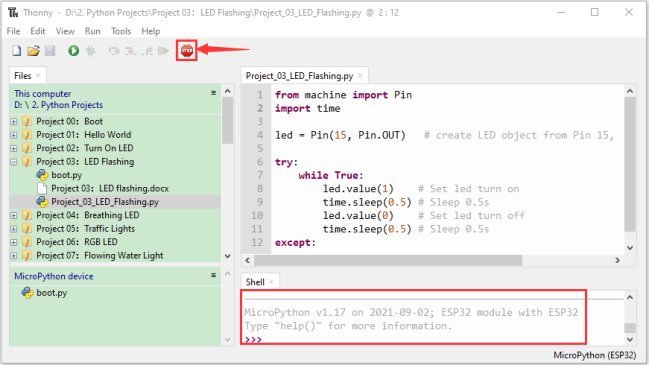Viewport: 649px width, 366px height.
Task: Click the Python icon next to Project_03_LED_Flashing.py
Action: (42, 202)
